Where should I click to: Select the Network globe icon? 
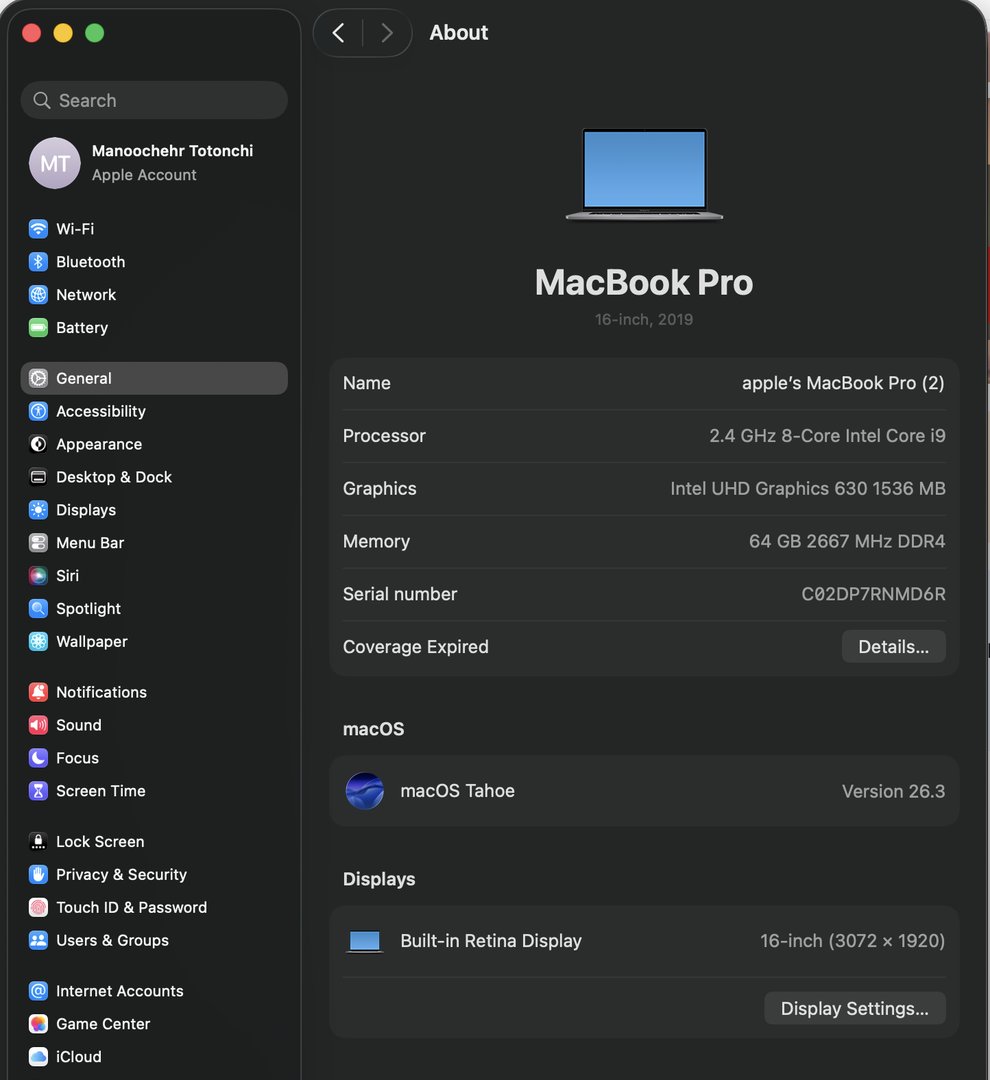(x=39, y=295)
